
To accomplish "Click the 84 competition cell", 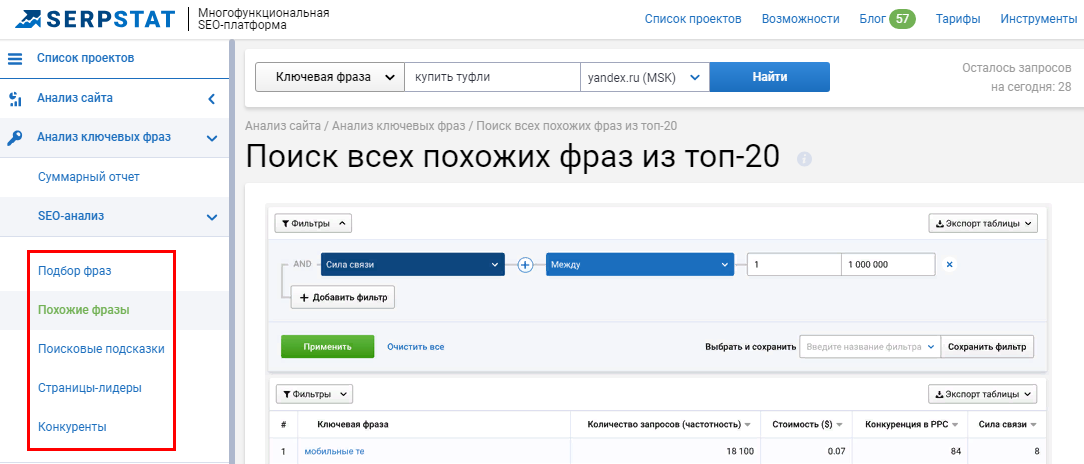I will (955, 452).
